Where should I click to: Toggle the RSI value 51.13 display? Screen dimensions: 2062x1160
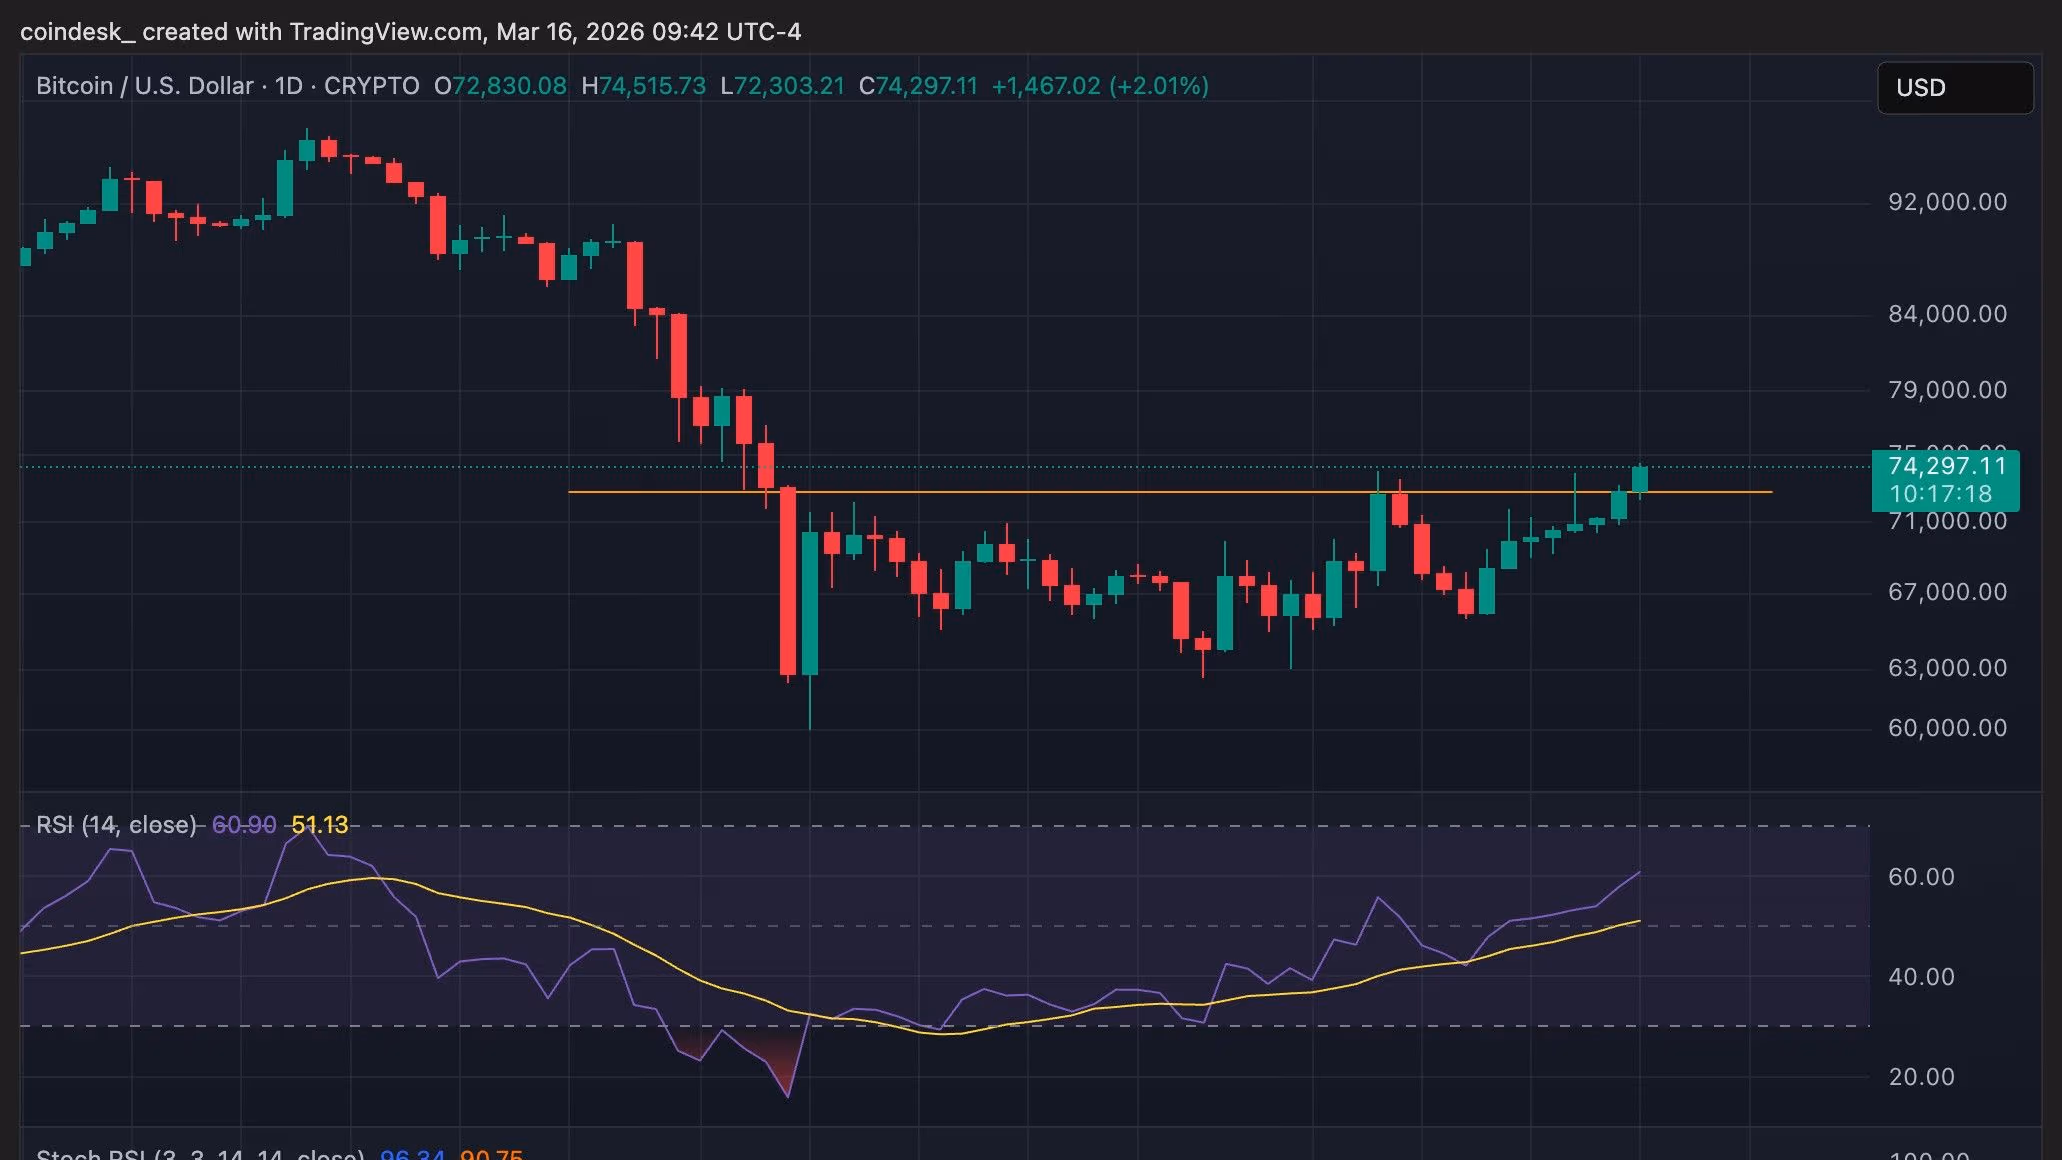(x=321, y=824)
